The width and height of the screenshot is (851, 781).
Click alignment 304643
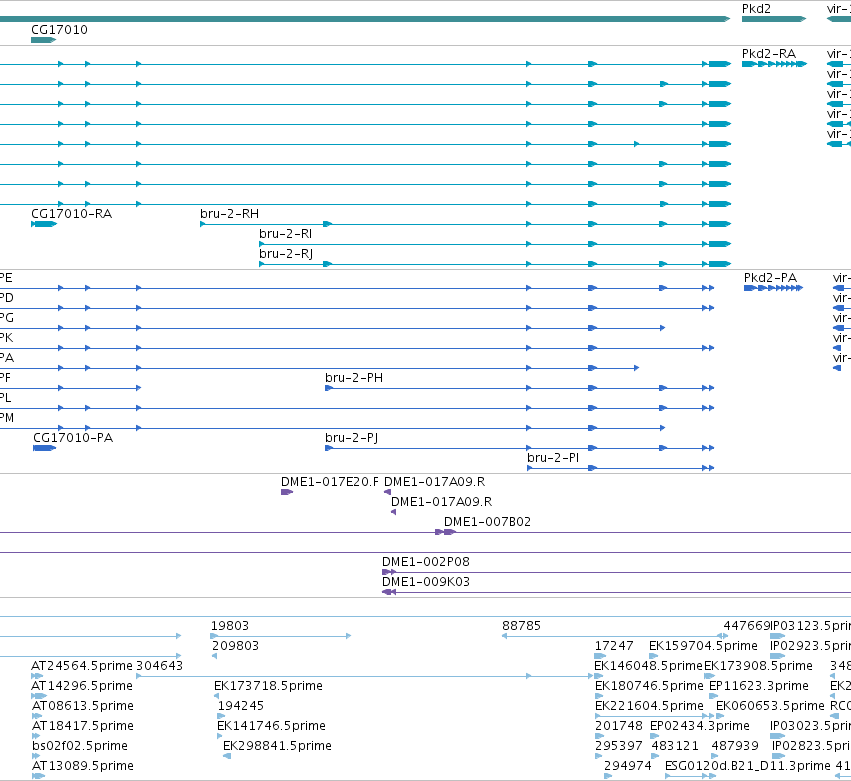point(365,676)
